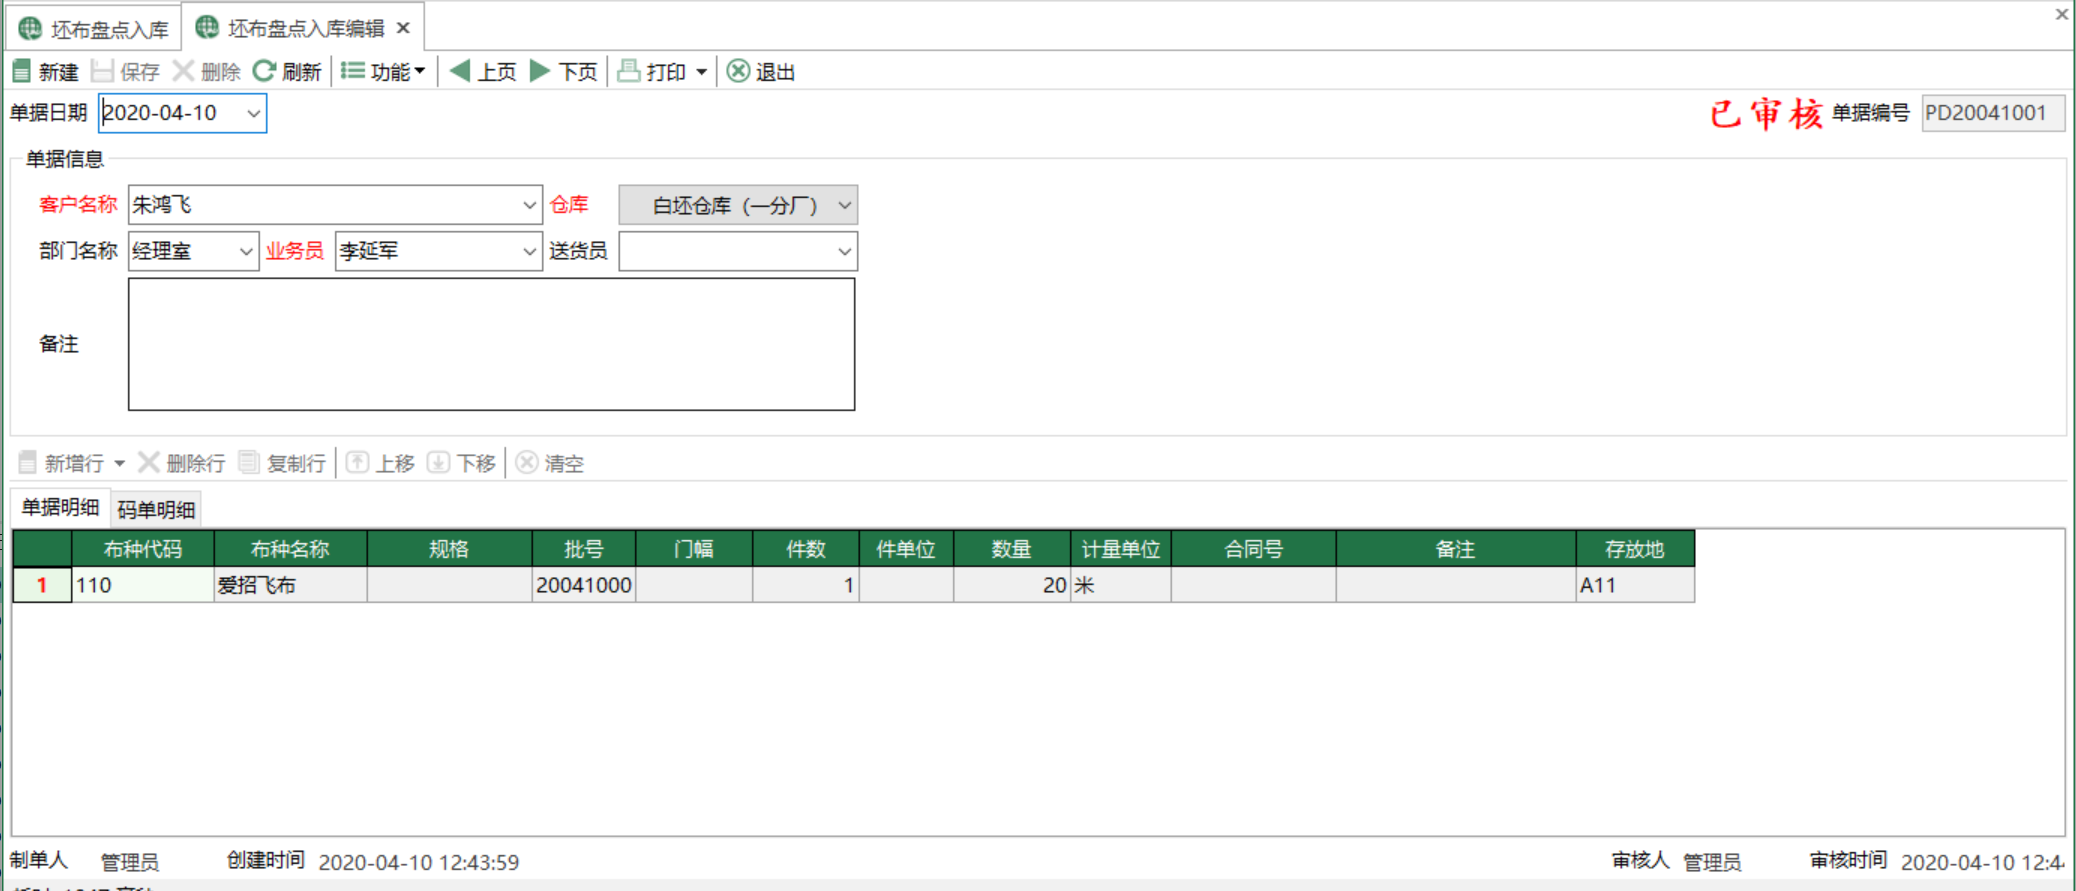Switch to 坯布盘点入库 tab
The image size is (2076, 891).
pos(94,29)
